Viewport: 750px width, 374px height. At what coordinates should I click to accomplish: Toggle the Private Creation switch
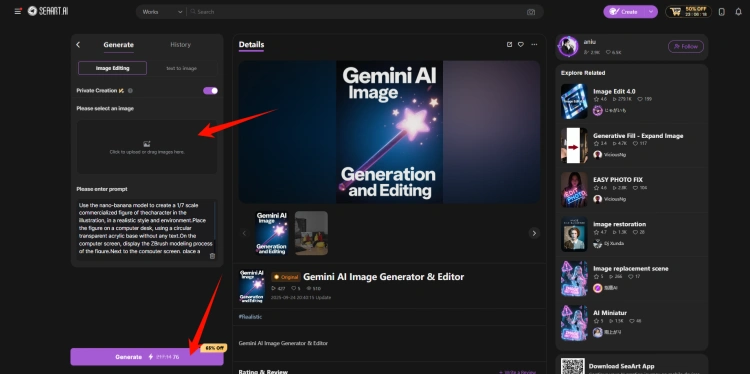(210, 90)
